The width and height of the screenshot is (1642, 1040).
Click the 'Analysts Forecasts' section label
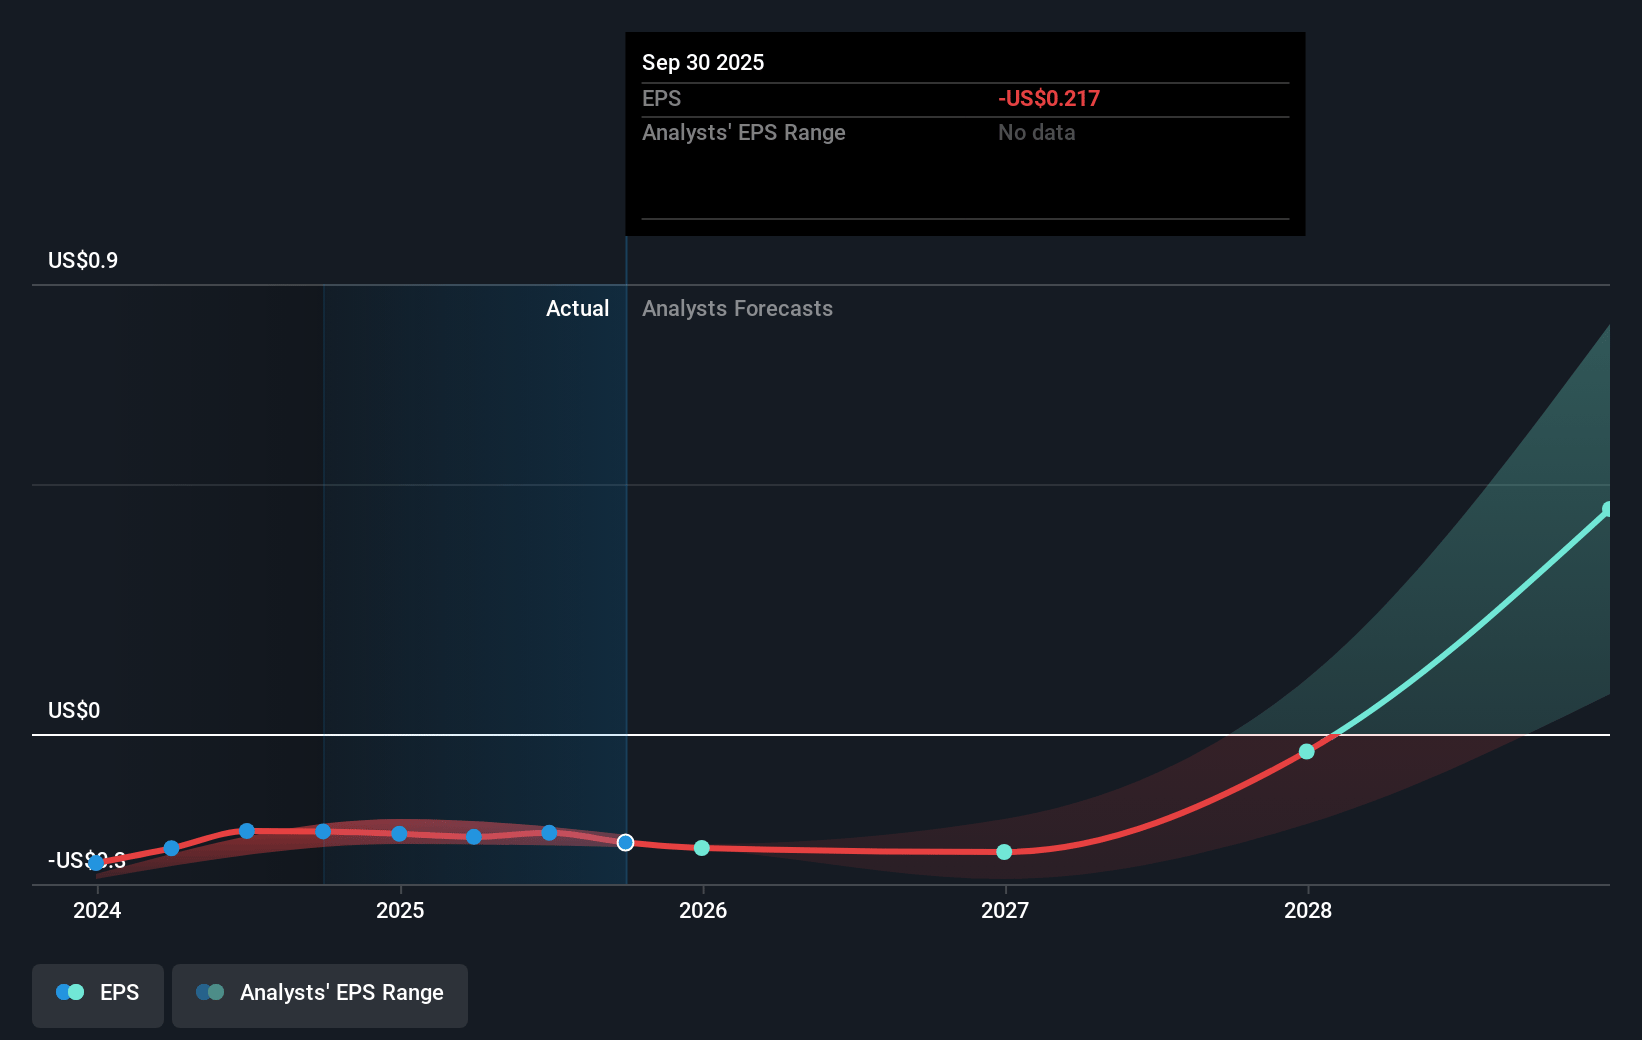point(737,309)
